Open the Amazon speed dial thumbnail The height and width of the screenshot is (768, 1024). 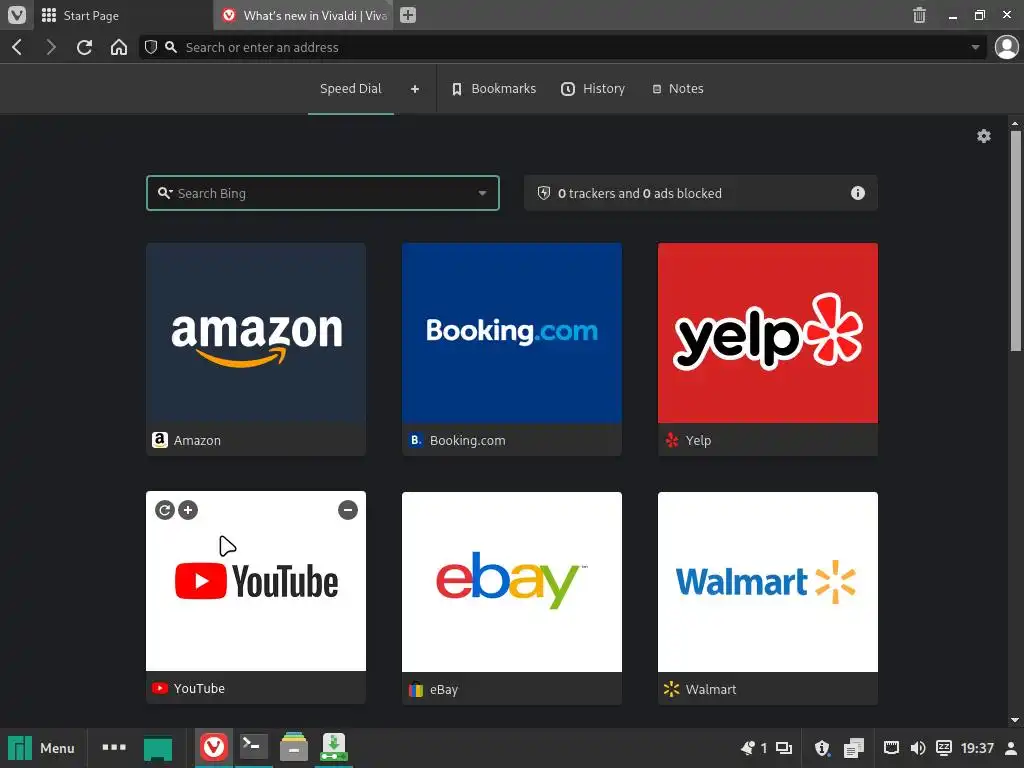click(256, 333)
